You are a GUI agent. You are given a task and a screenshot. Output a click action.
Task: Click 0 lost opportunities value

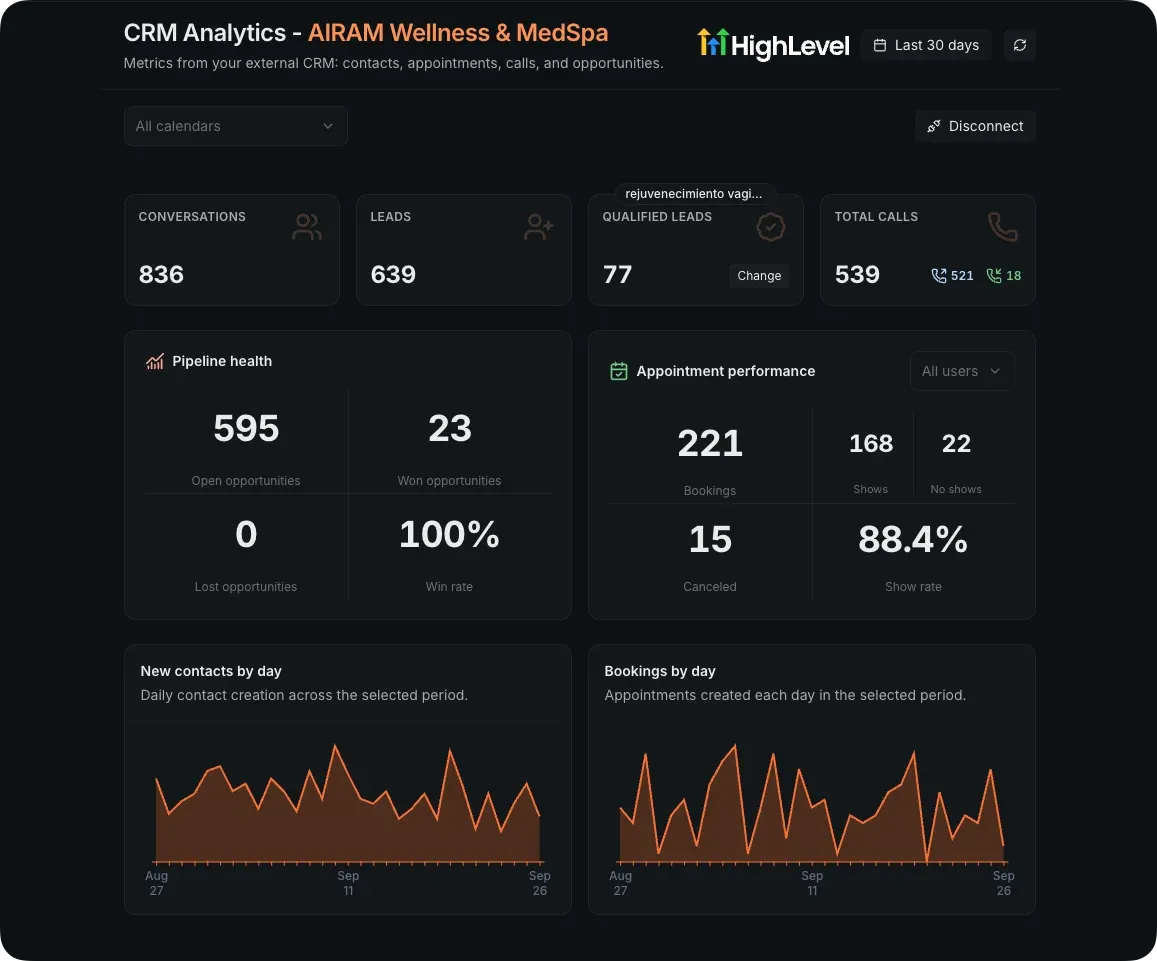(246, 534)
